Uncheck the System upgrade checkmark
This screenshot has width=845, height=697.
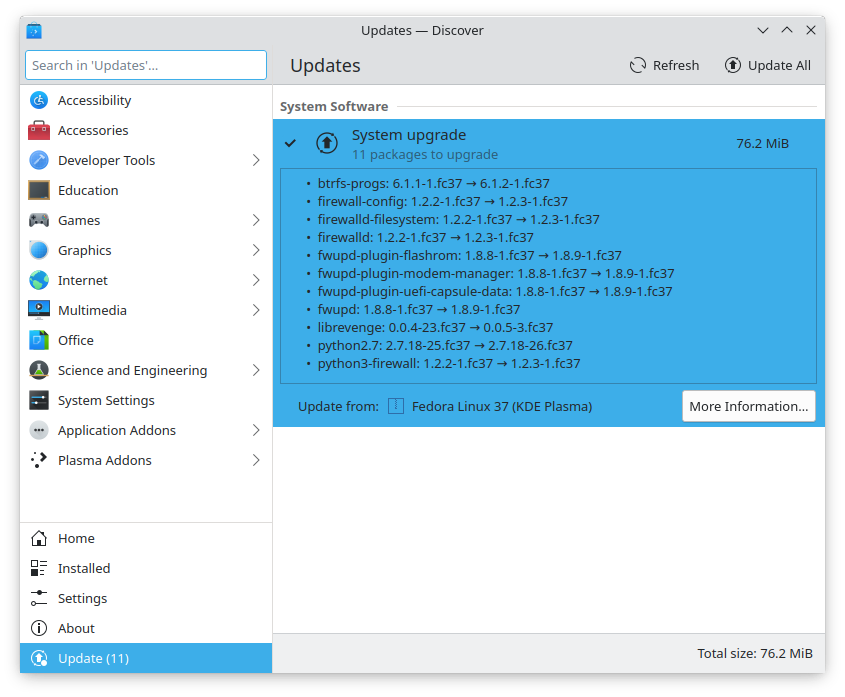click(x=290, y=143)
